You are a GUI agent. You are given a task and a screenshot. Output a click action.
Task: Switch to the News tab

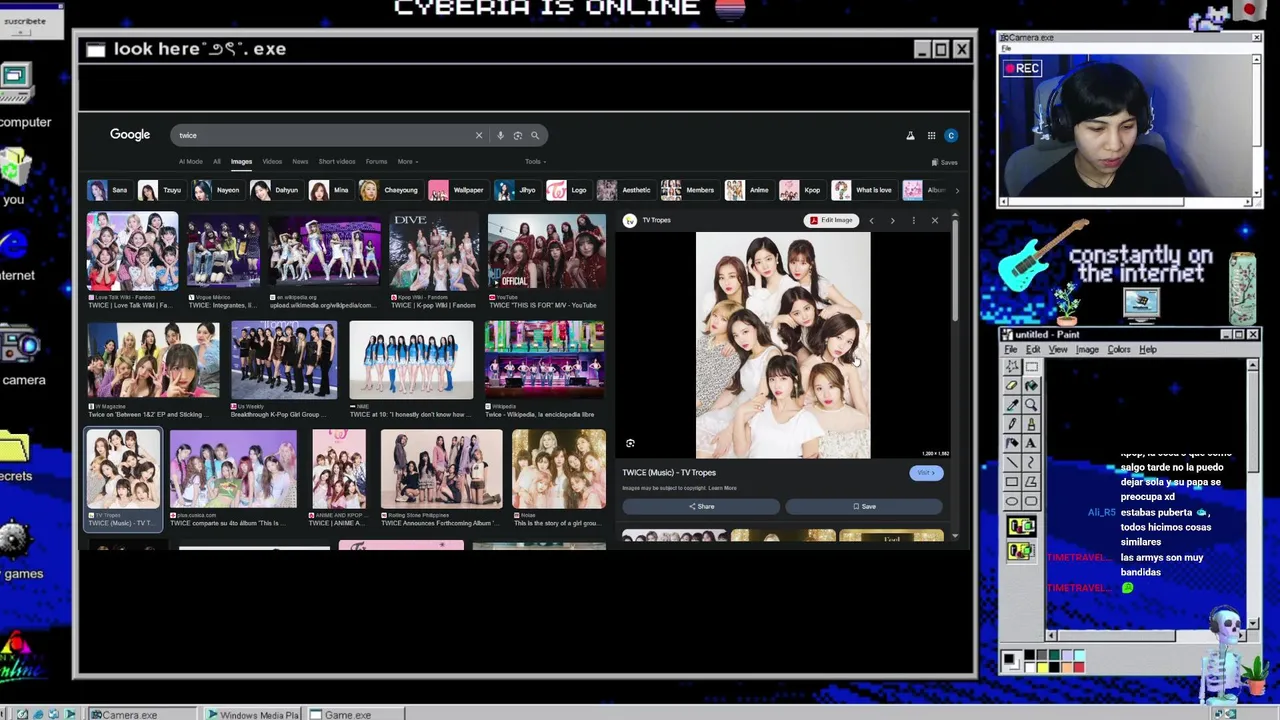pos(300,161)
